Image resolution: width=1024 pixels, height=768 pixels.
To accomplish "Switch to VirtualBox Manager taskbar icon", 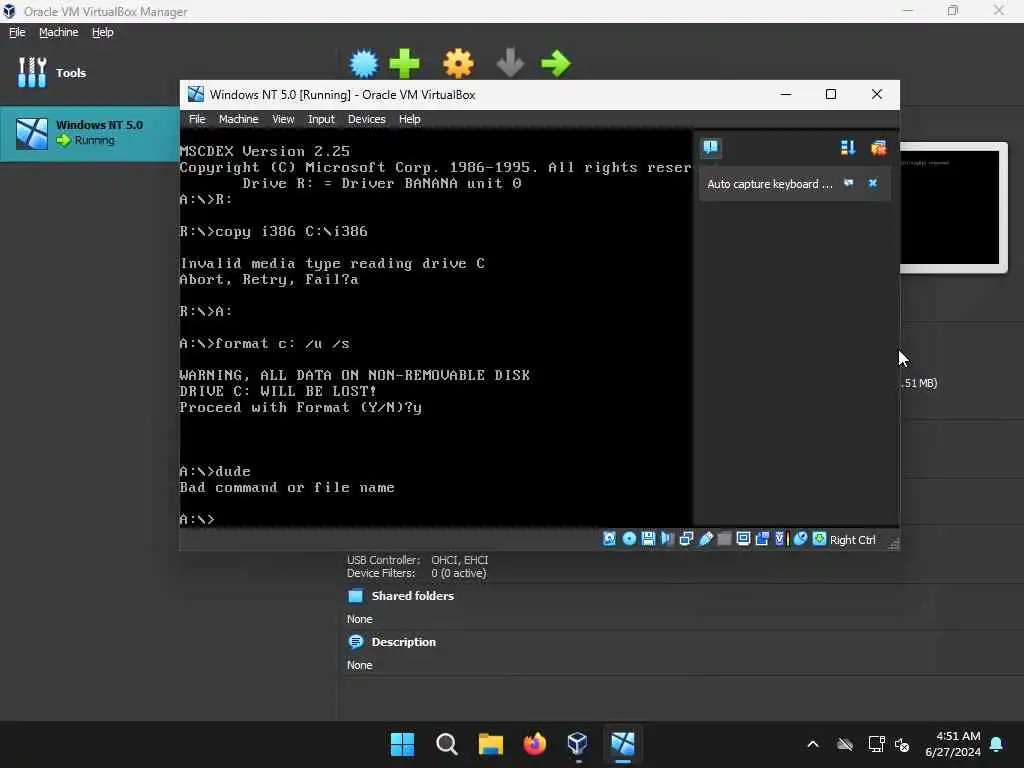I will tap(579, 744).
